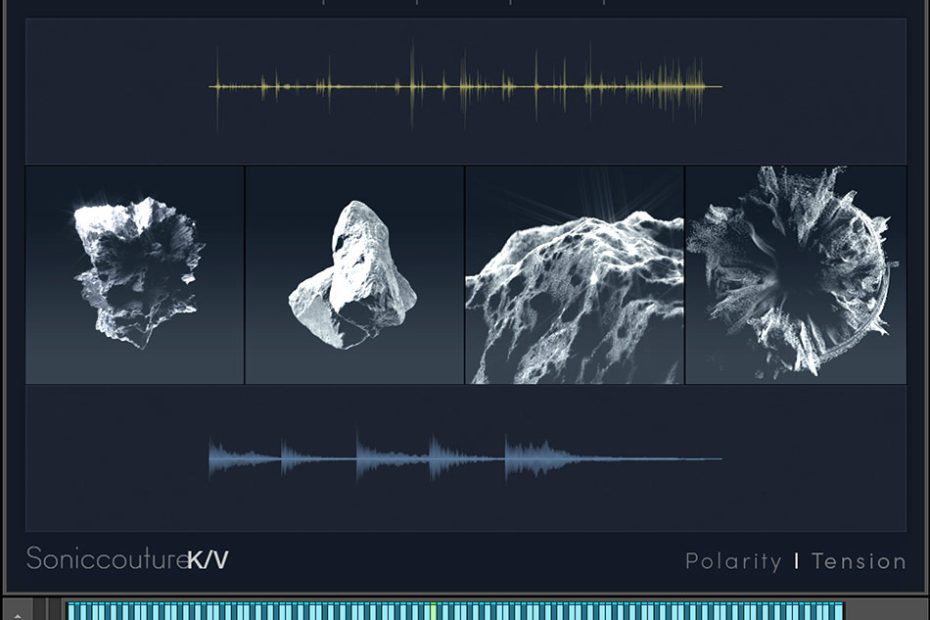This screenshot has width=930, height=620.
Task: Click the blue waveform display
Action: point(465,459)
